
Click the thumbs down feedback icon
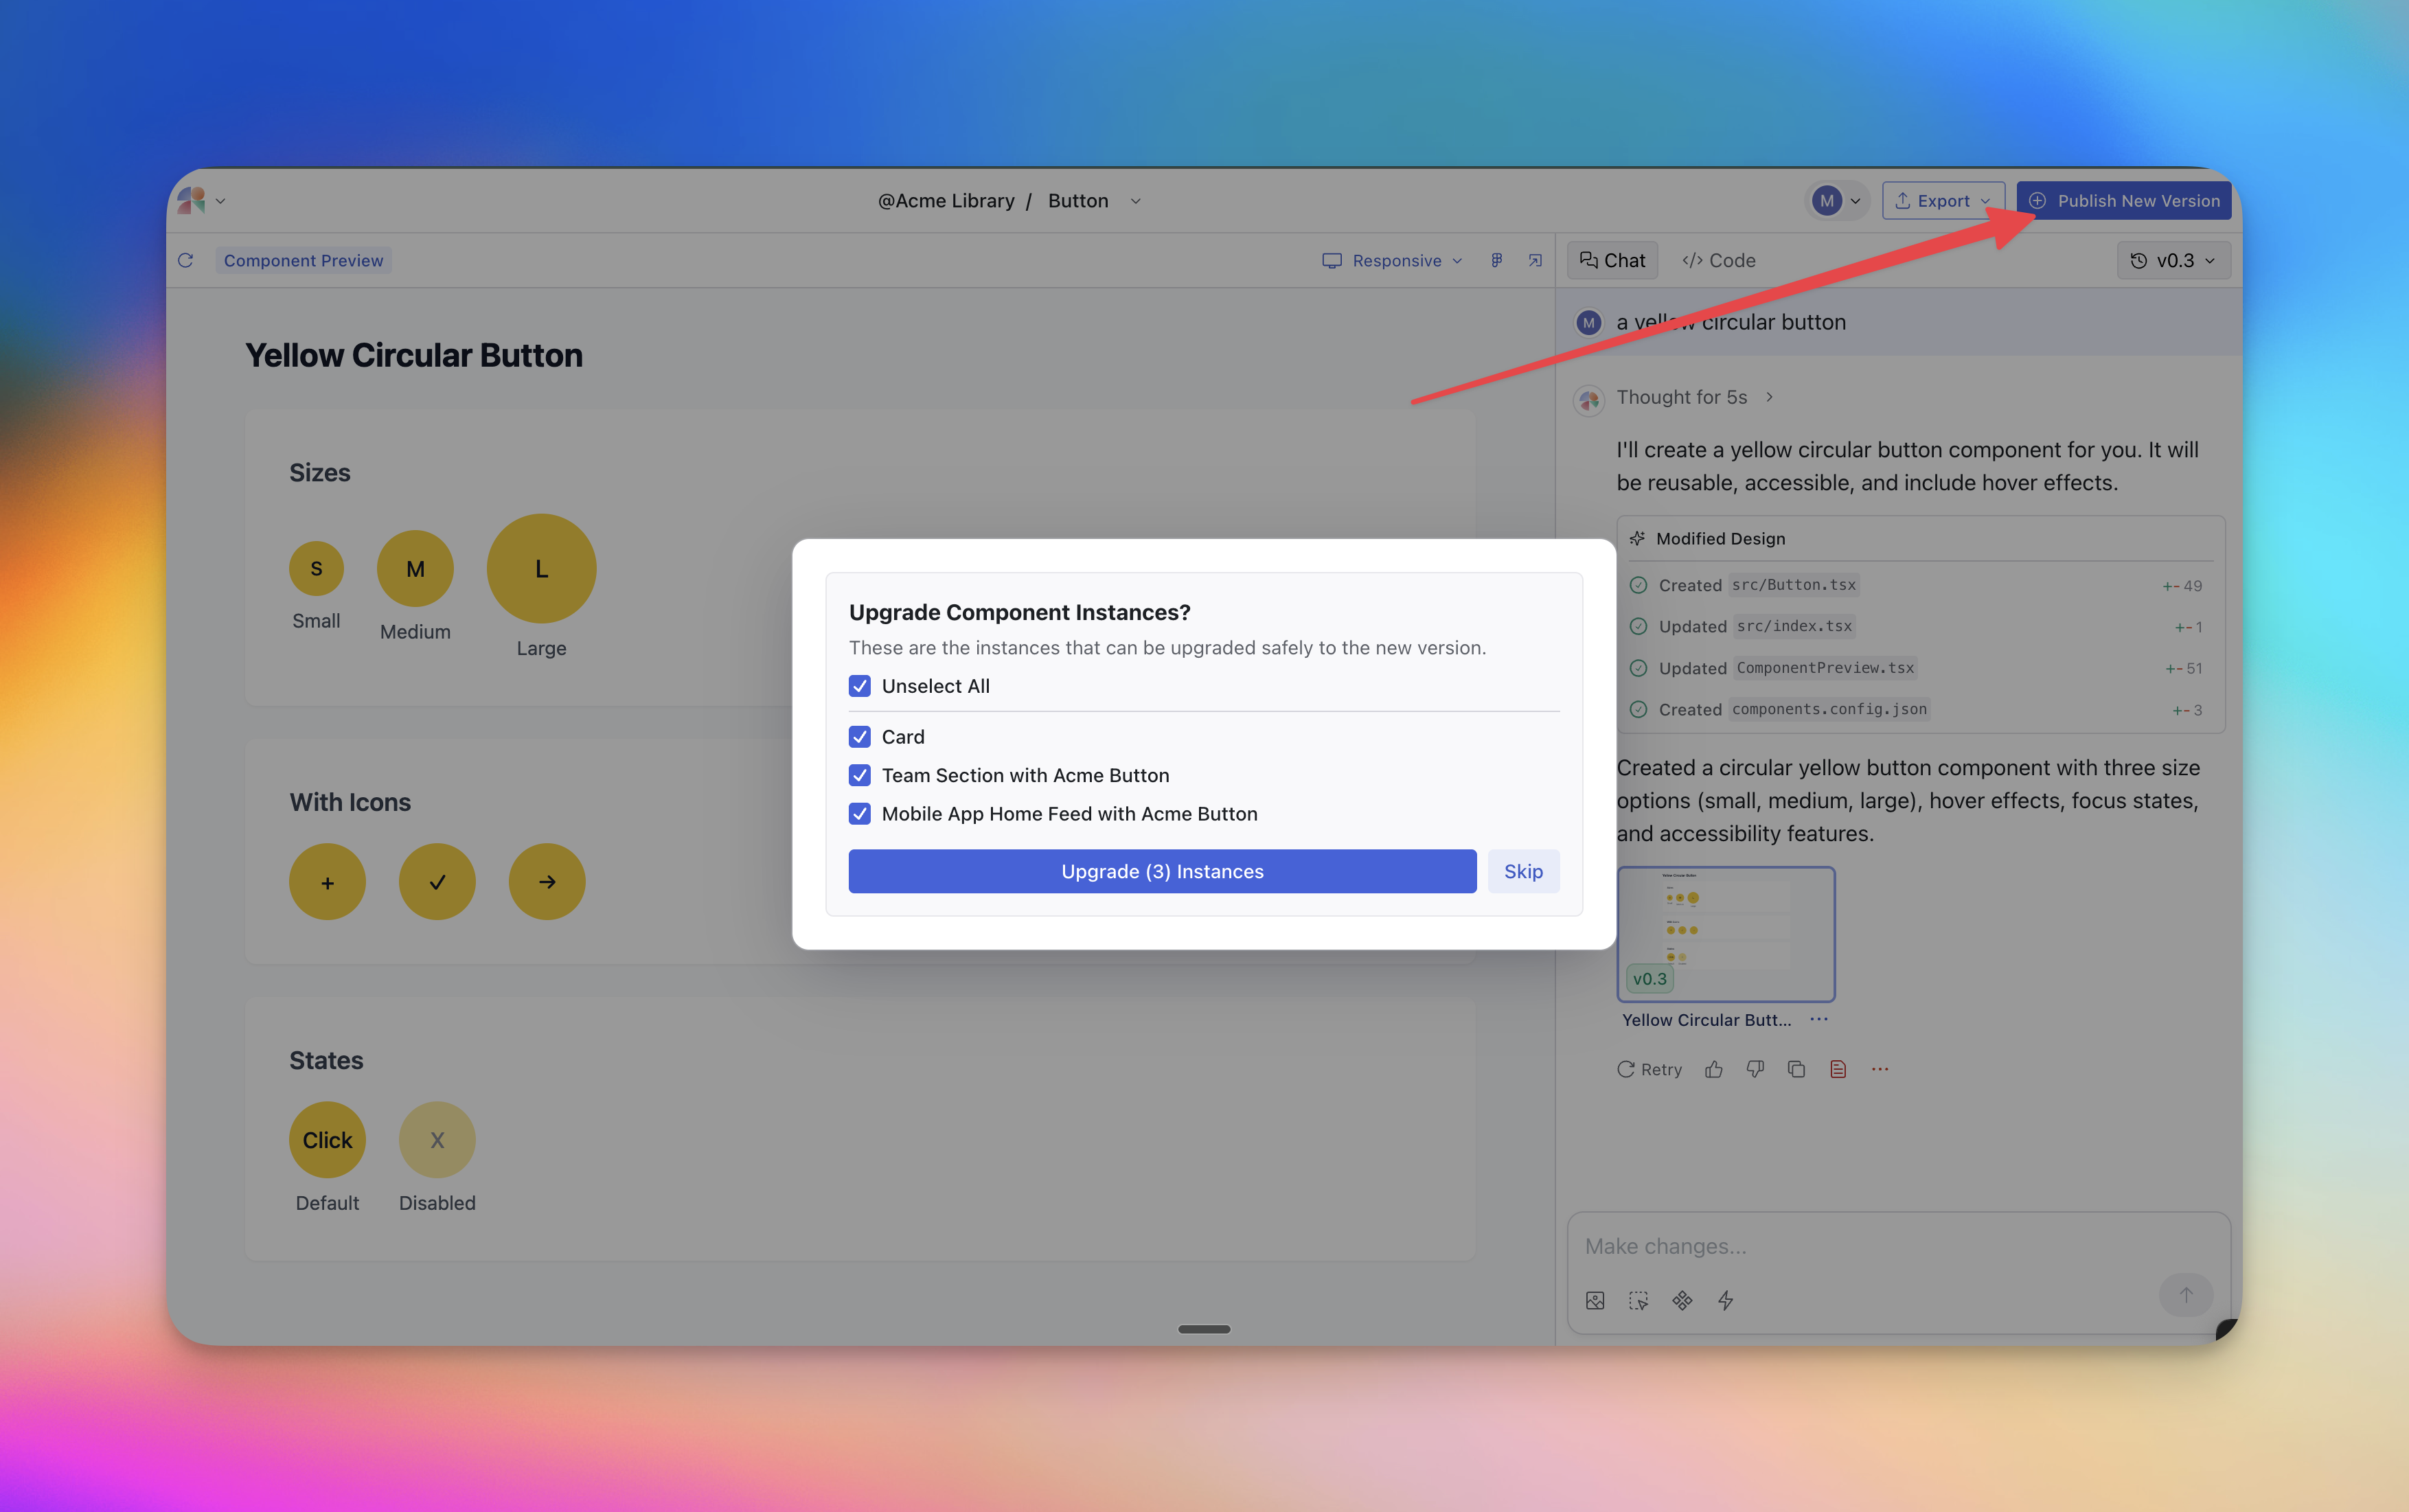click(1755, 1069)
